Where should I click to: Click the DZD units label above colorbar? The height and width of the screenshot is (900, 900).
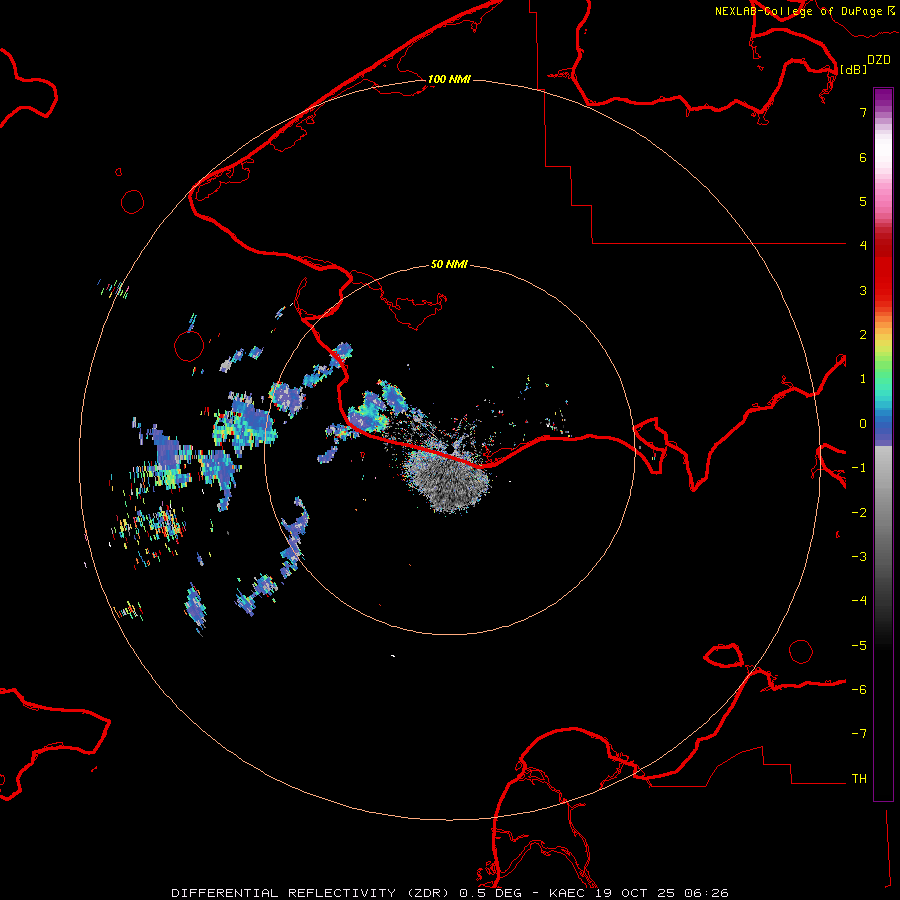879,60
